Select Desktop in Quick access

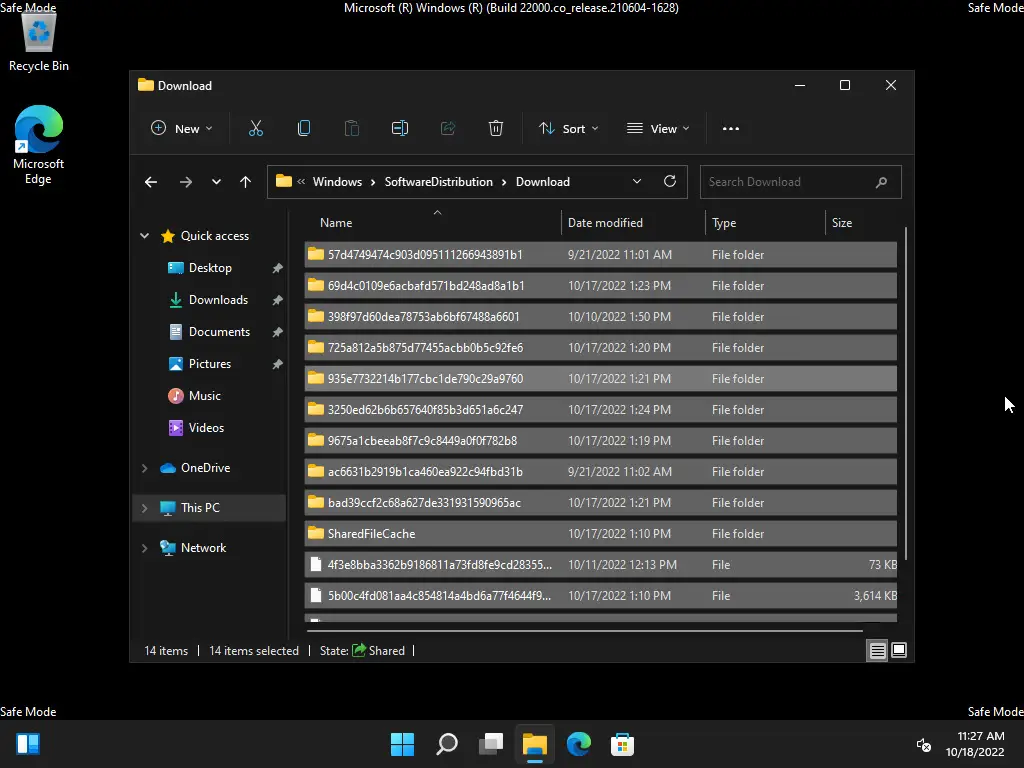(x=210, y=268)
